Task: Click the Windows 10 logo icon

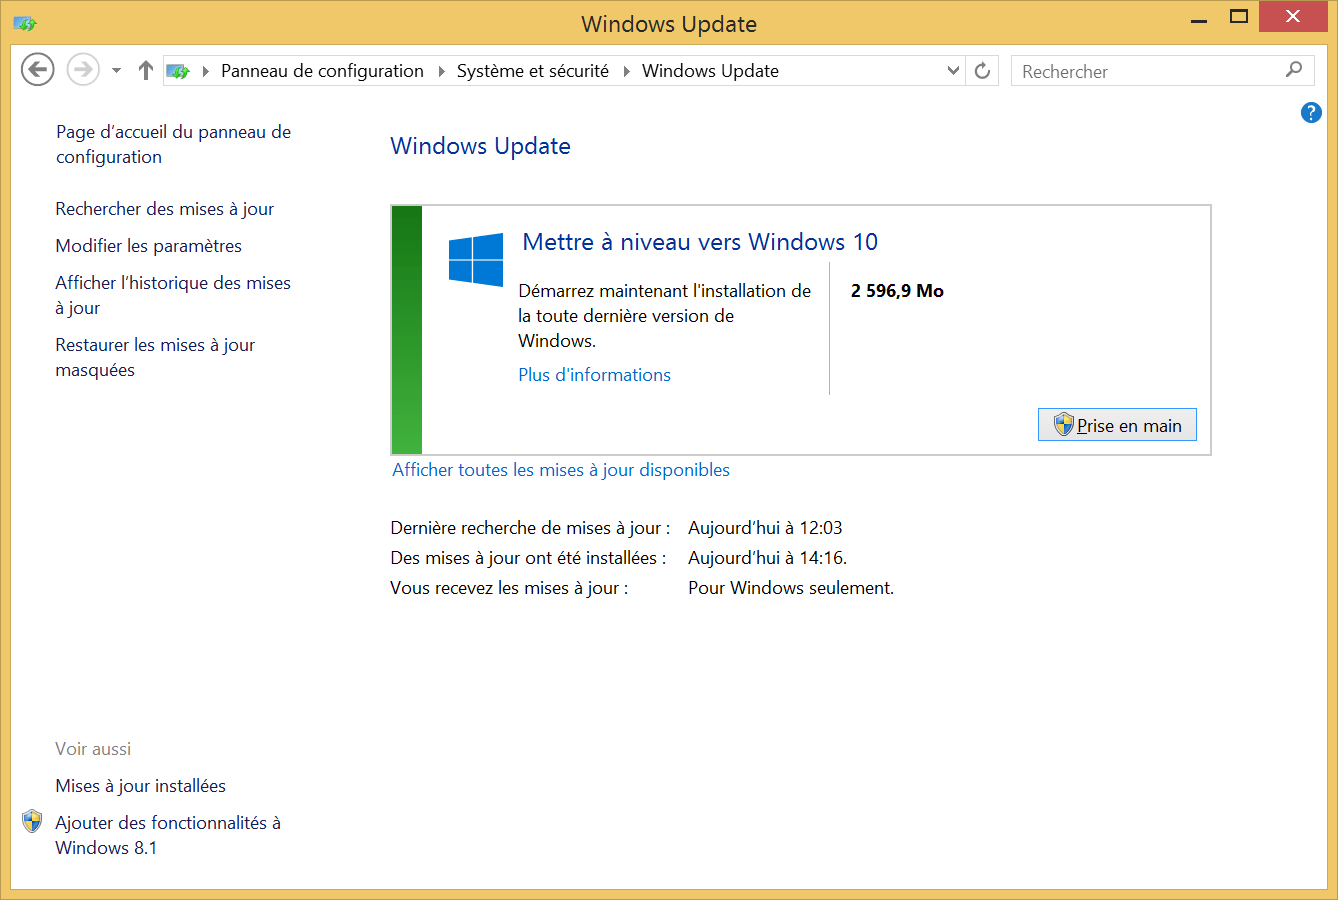Action: coord(476,260)
